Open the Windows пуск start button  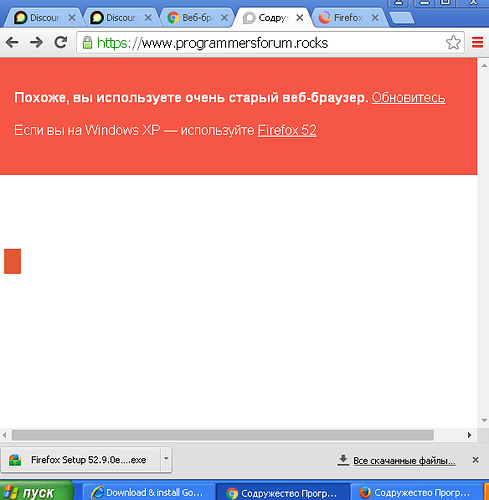[37, 491]
